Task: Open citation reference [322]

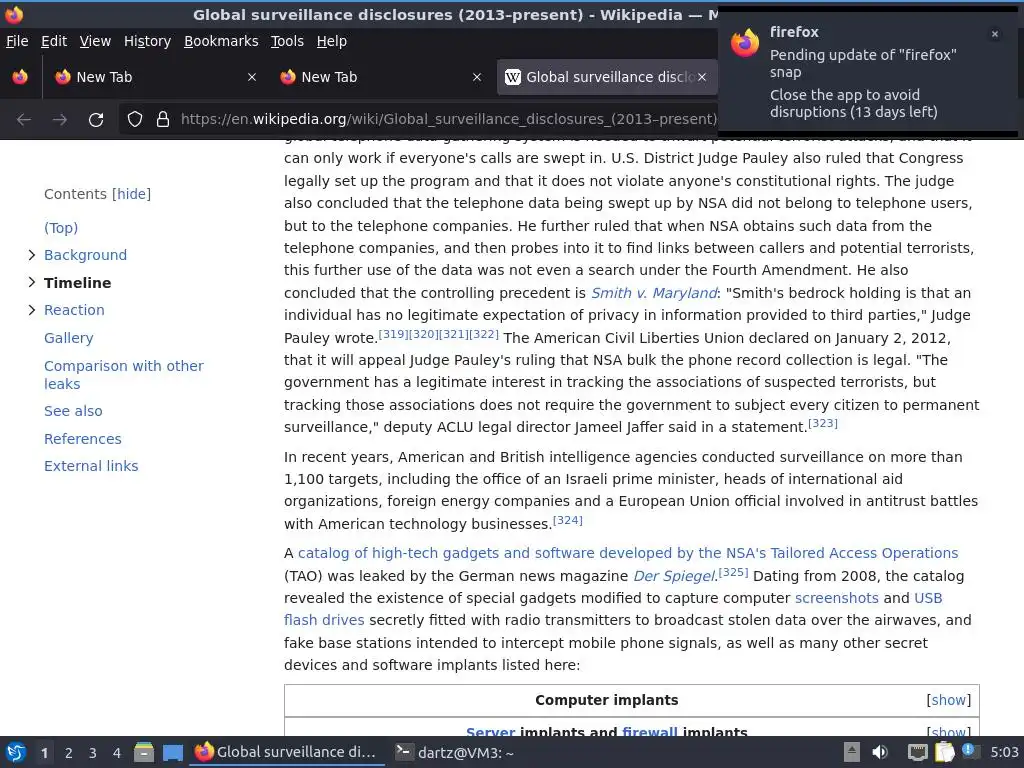Action: [484, 334]
